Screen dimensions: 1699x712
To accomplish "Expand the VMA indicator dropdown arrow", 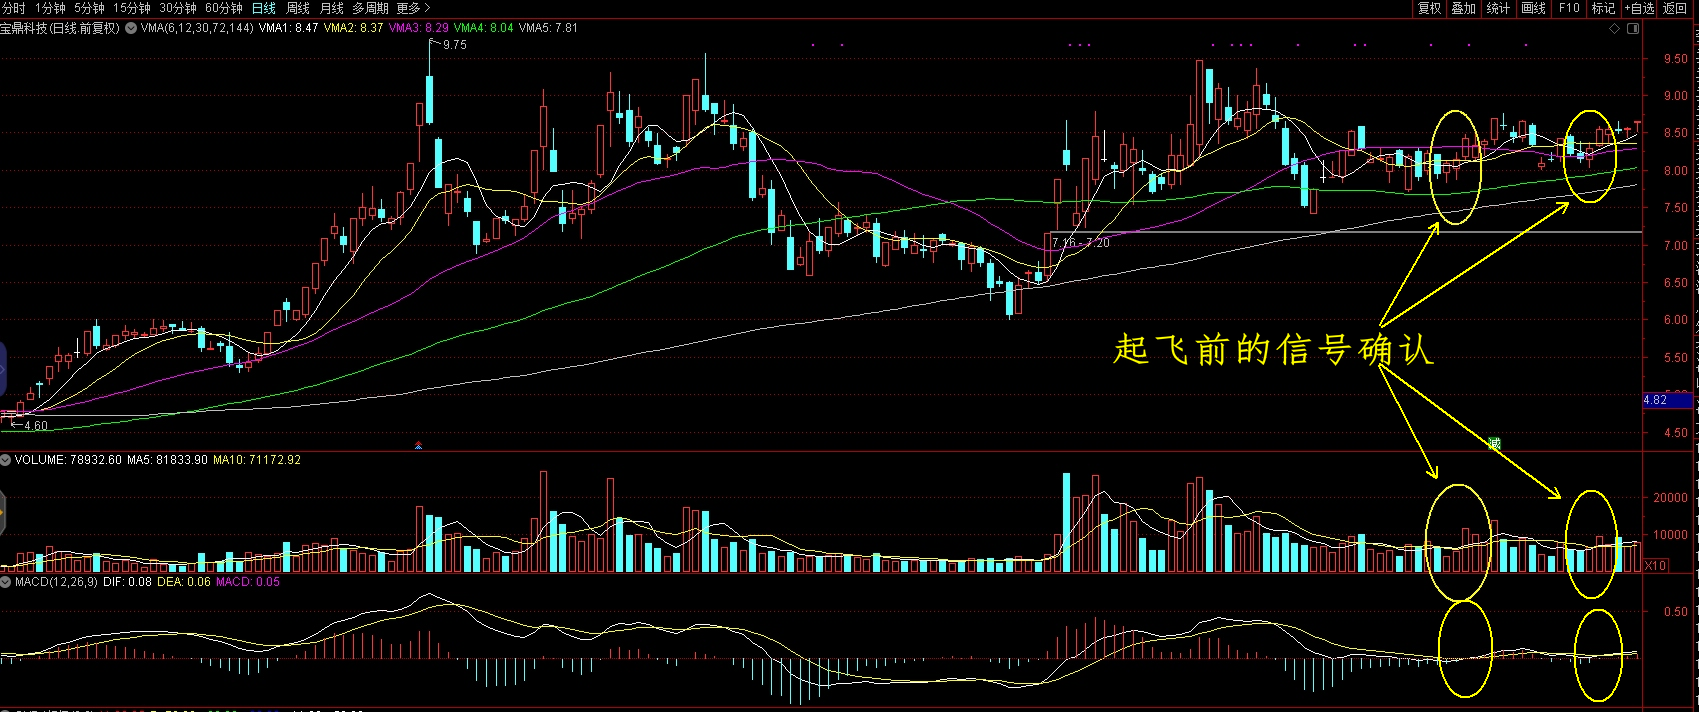I will pos(130,28).
